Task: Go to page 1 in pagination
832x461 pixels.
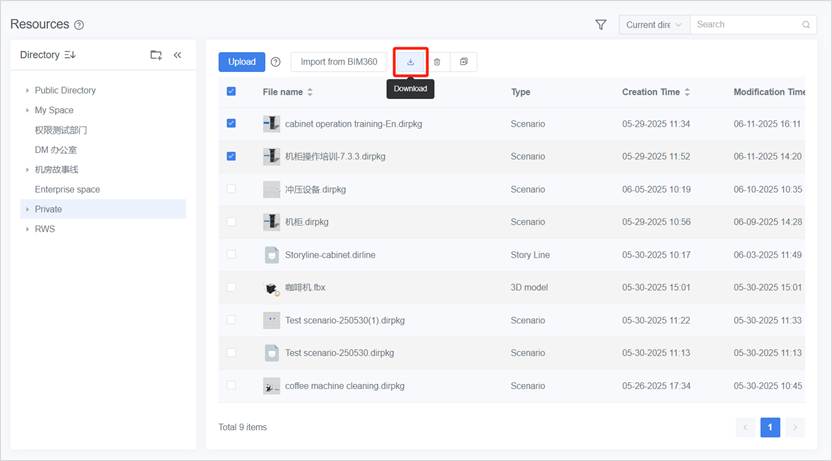Action: [x=770, y=427]
